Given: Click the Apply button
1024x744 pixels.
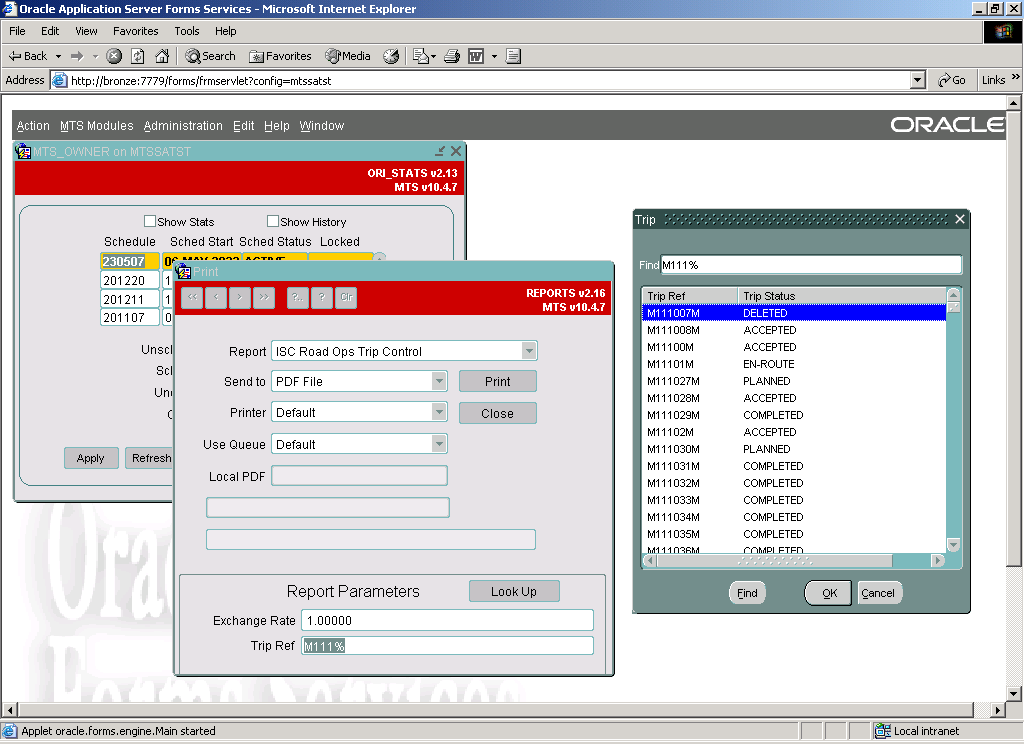Looking at the screenshot, I should [91, 458].
